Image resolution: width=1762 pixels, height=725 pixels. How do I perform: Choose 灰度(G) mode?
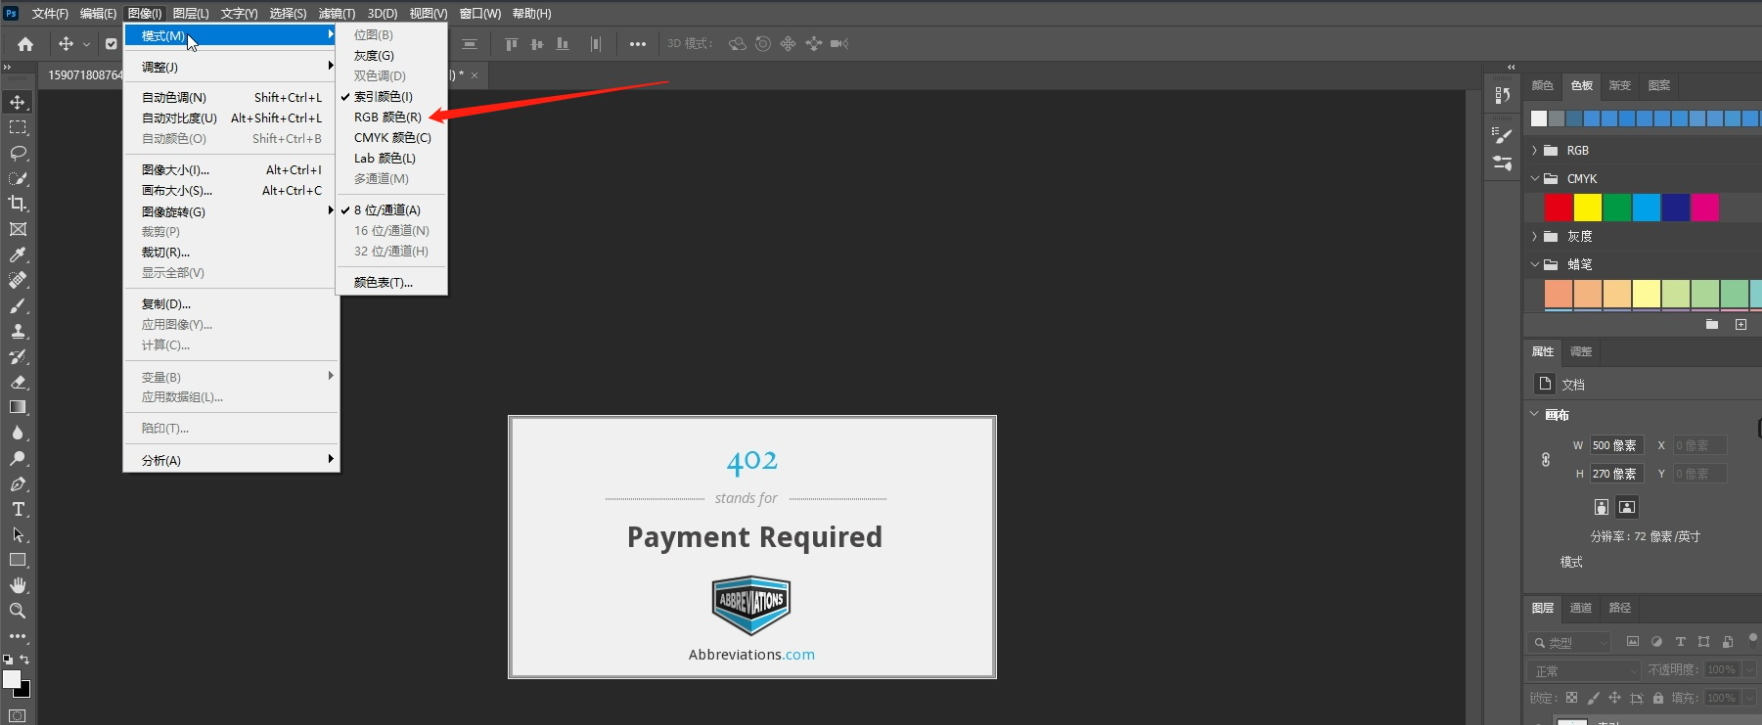pos(391,56)
